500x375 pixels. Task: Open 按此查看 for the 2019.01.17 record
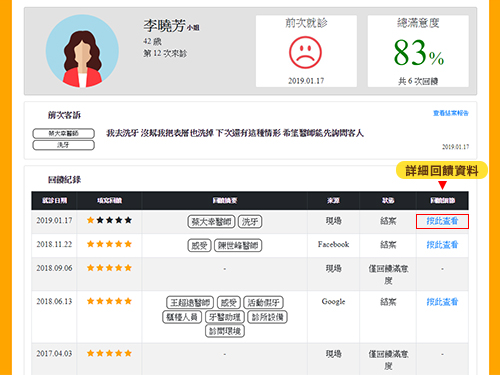[x=442, y=221]
